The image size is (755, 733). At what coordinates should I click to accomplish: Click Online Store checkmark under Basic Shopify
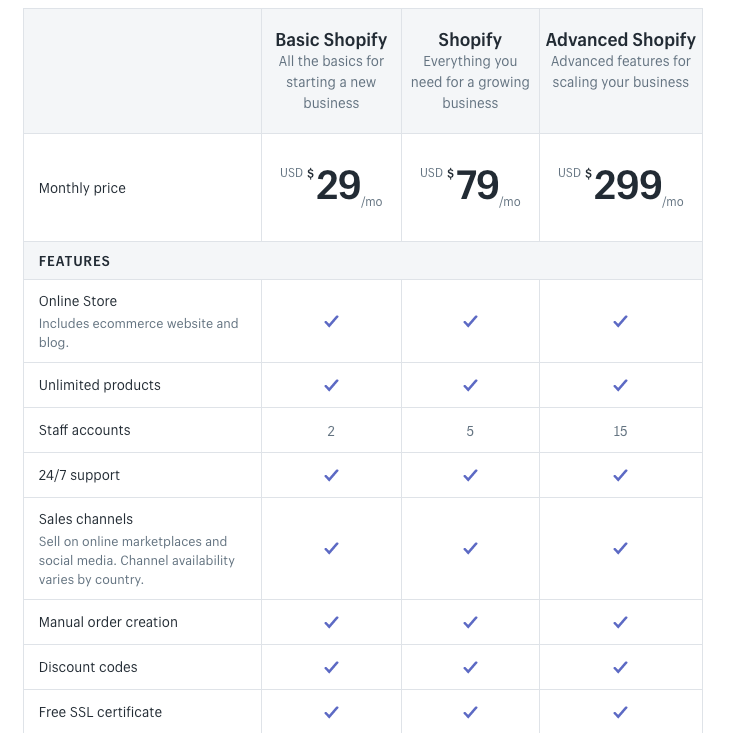coord(331,321)
